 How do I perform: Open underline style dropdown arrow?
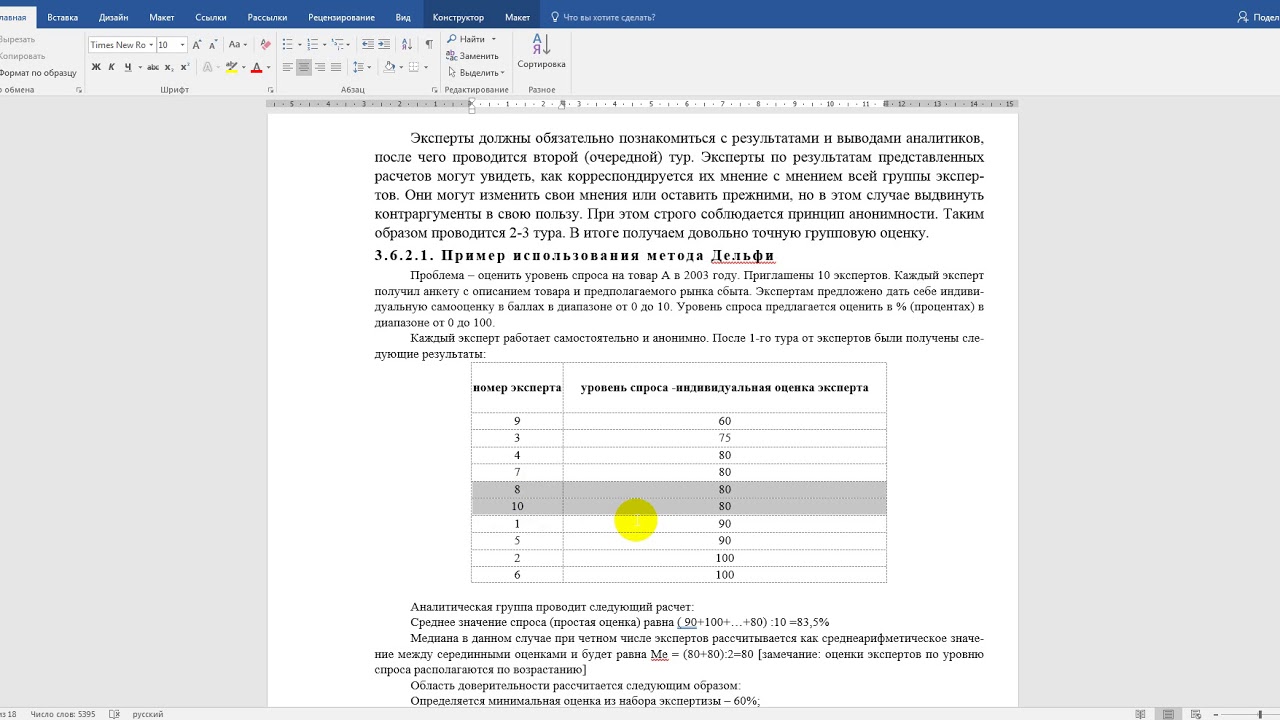pos(139,67)
